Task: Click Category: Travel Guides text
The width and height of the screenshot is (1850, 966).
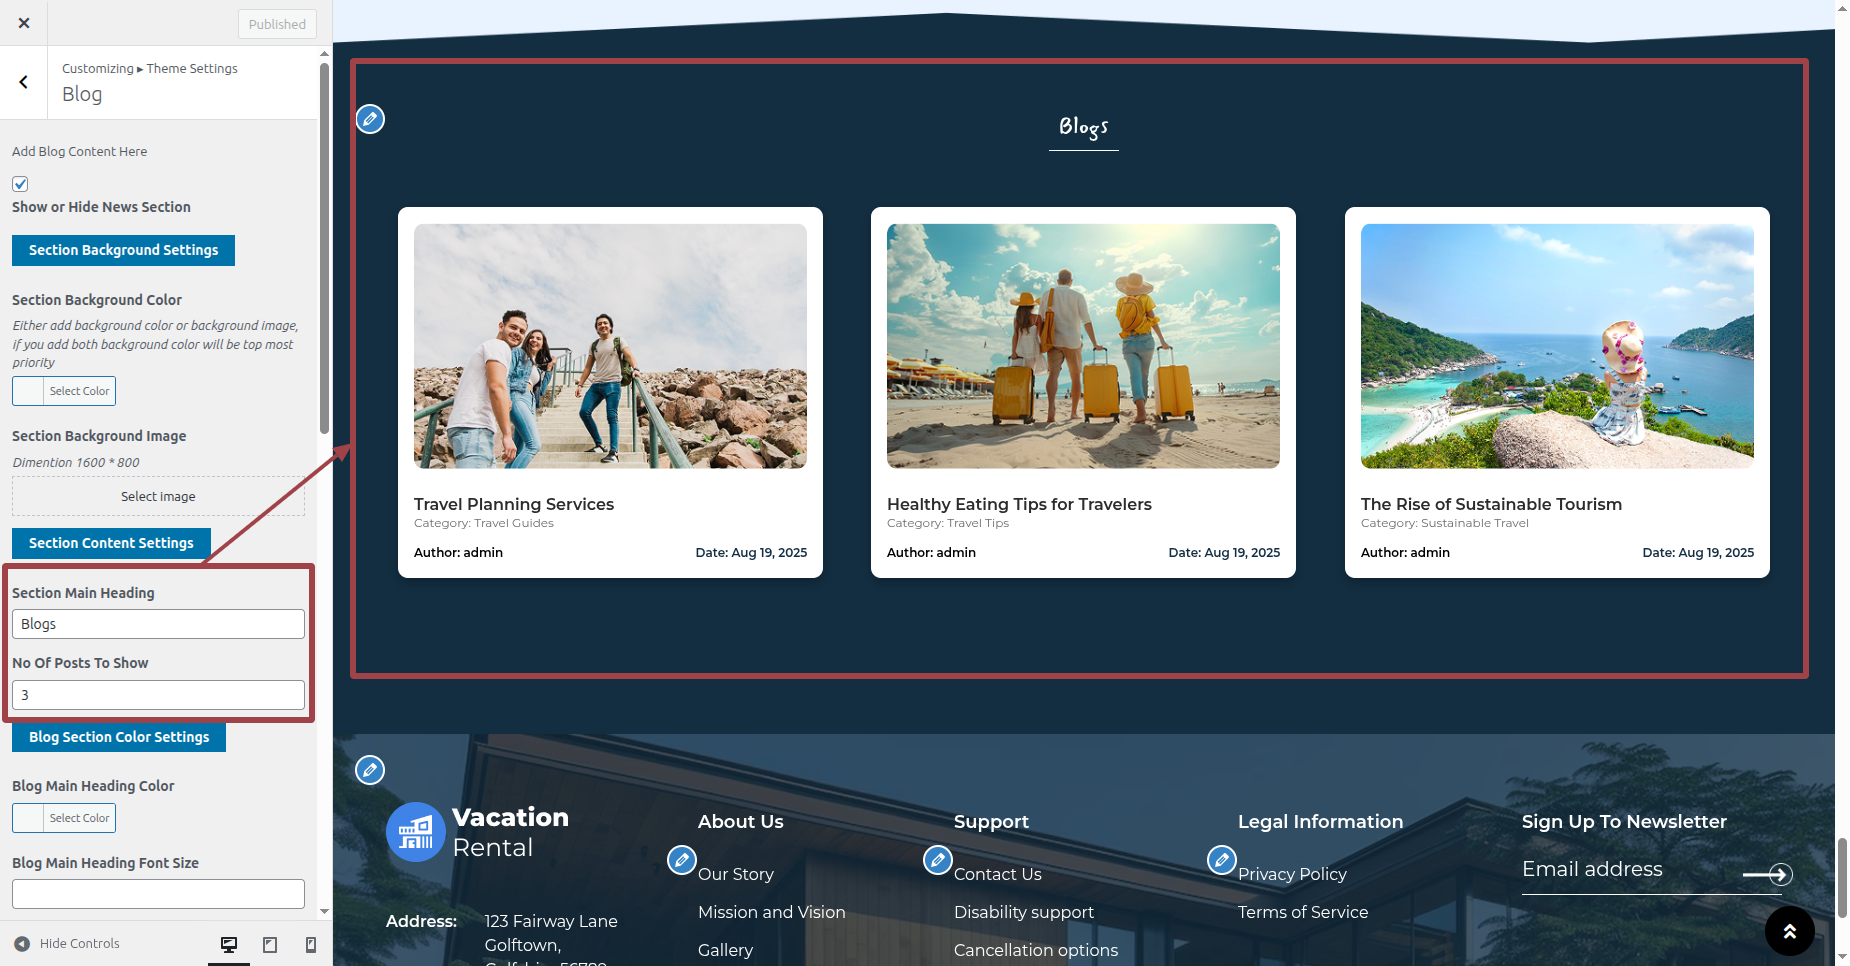Action: pyautogui.click(x=484, y=523)
